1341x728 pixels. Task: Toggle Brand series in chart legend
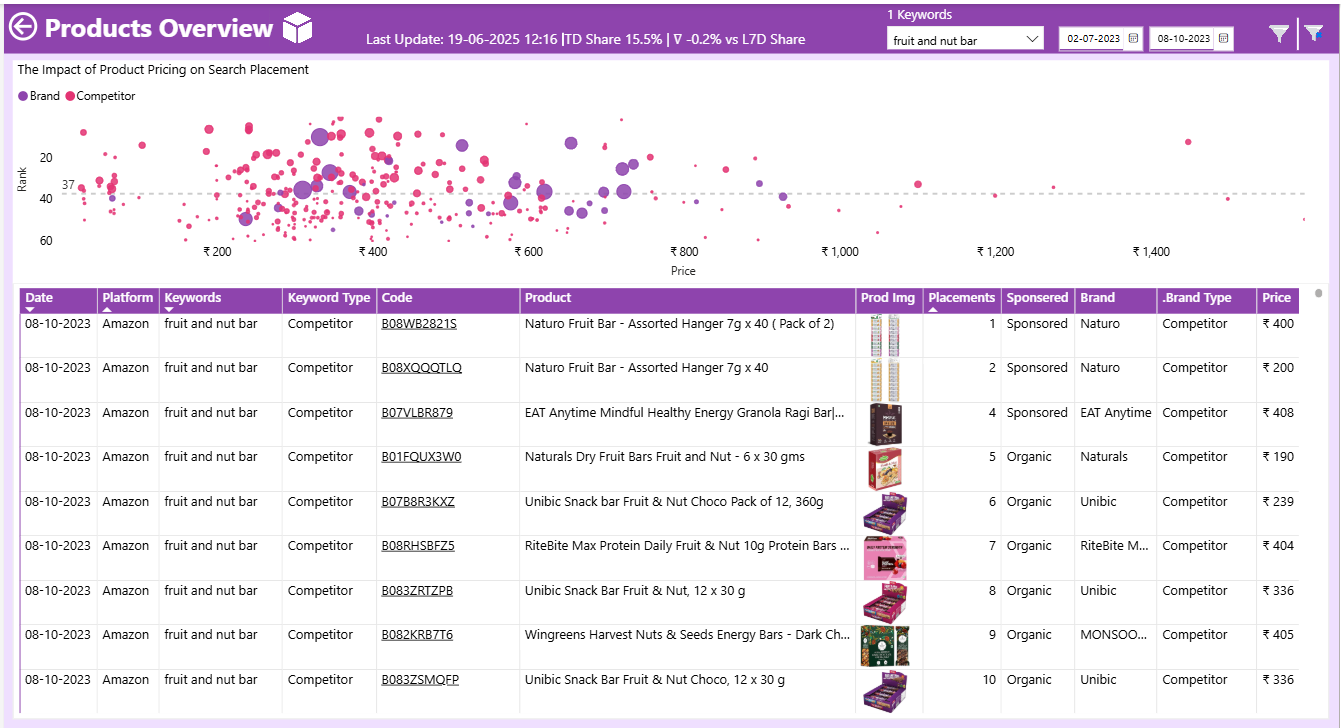pos(39,96)
